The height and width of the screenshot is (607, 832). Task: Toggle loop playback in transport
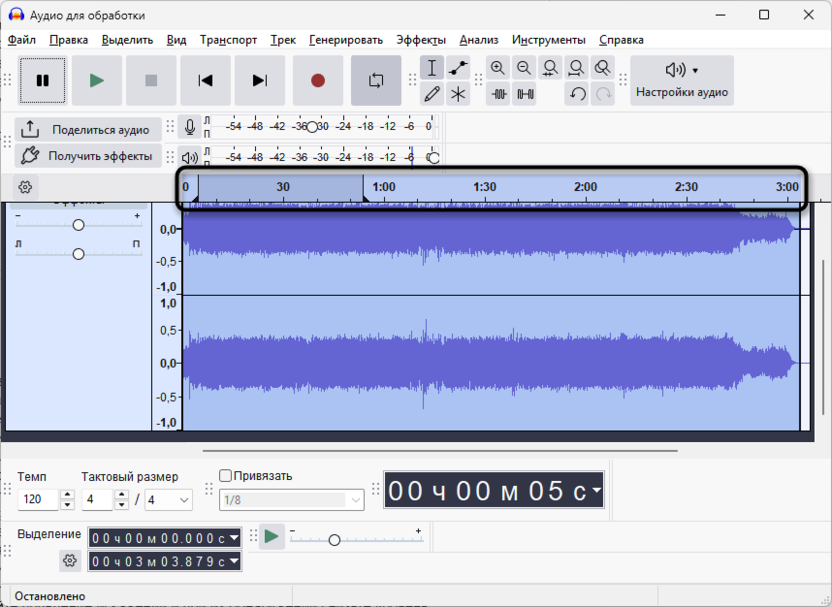click(376, 80)
